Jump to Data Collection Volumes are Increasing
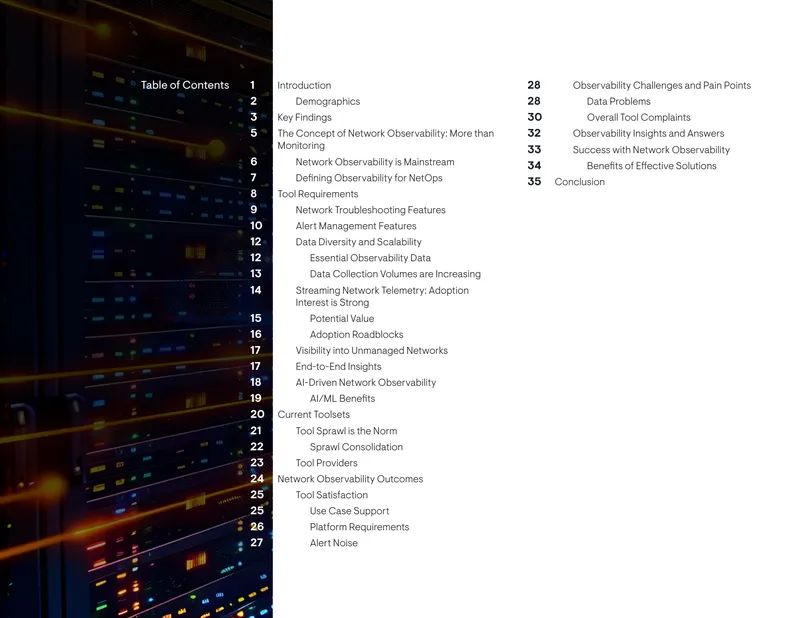Screen dimensions: 800x618 (395, 274)
